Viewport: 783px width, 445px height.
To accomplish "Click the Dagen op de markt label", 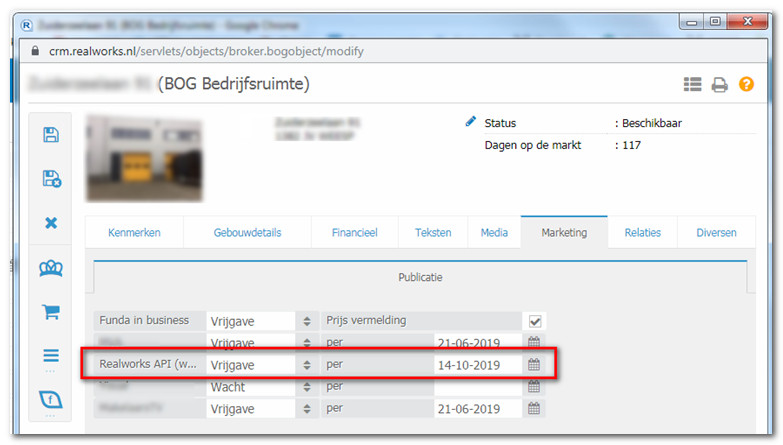I will pos(533,145).
